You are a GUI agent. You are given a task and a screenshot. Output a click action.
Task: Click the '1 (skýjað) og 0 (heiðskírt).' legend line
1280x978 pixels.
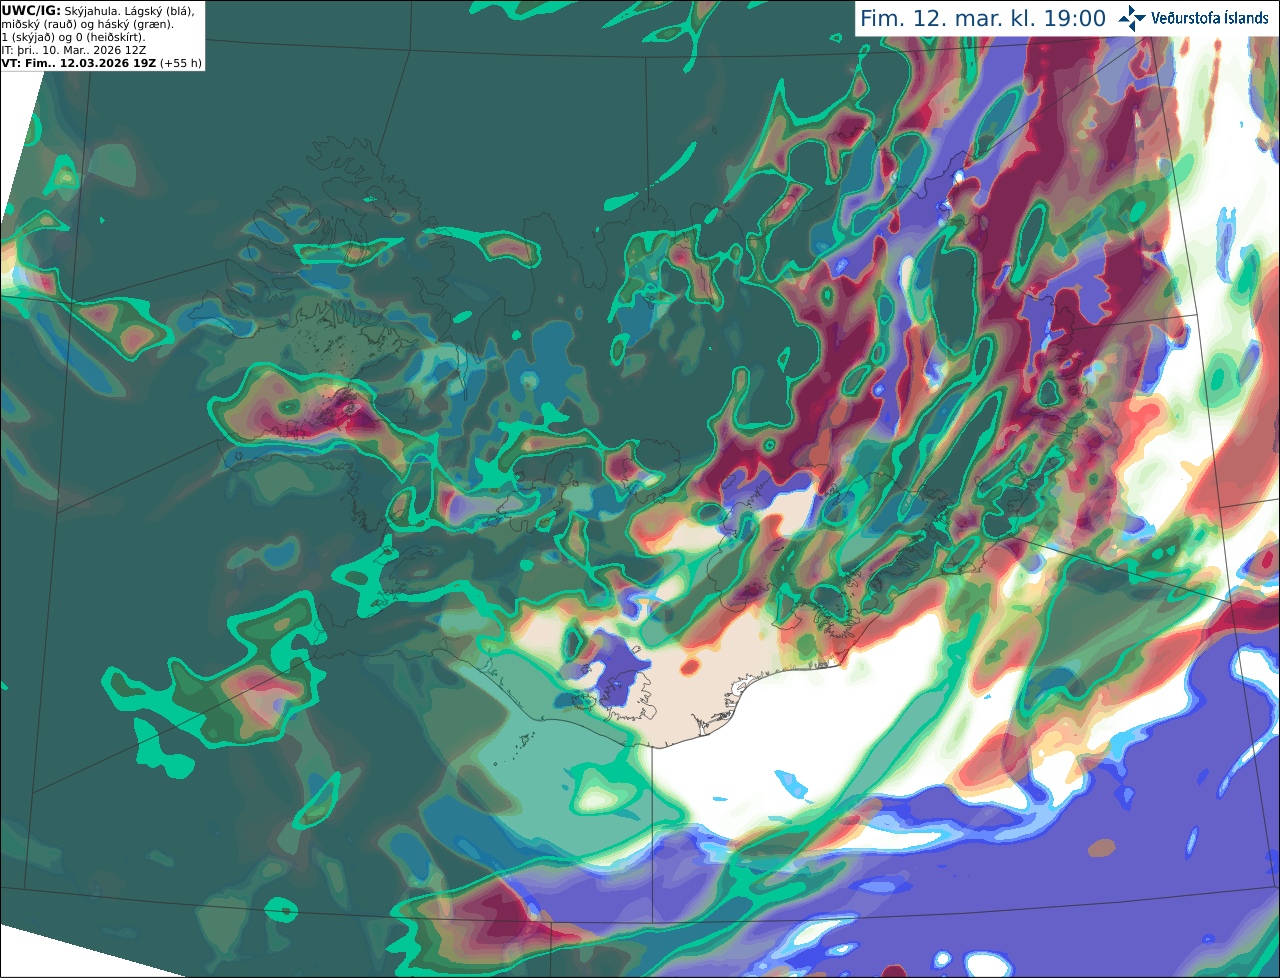[74, 37]
